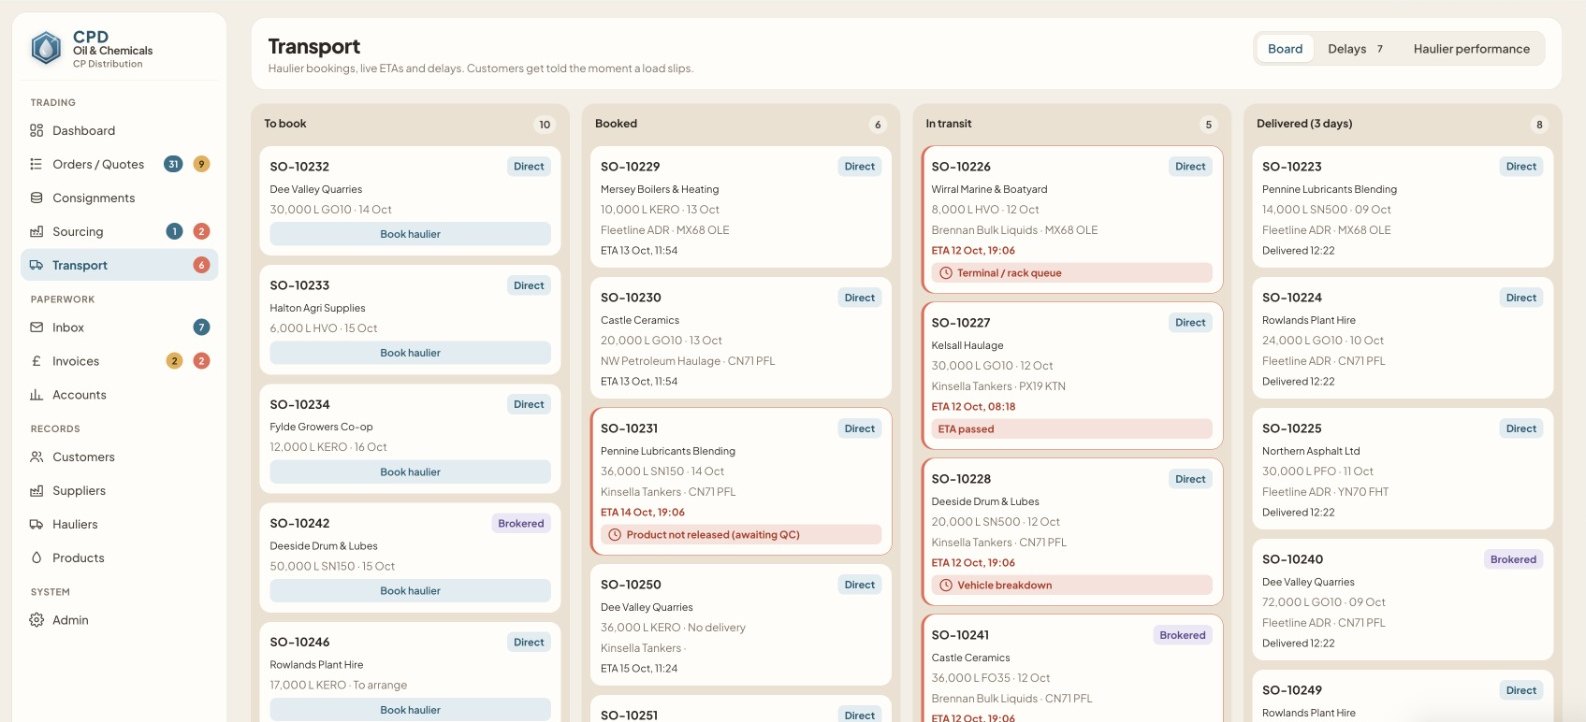Click Vehicle breakdown alert on SO-10228

pyautogui.click(x=1071, y=585)
